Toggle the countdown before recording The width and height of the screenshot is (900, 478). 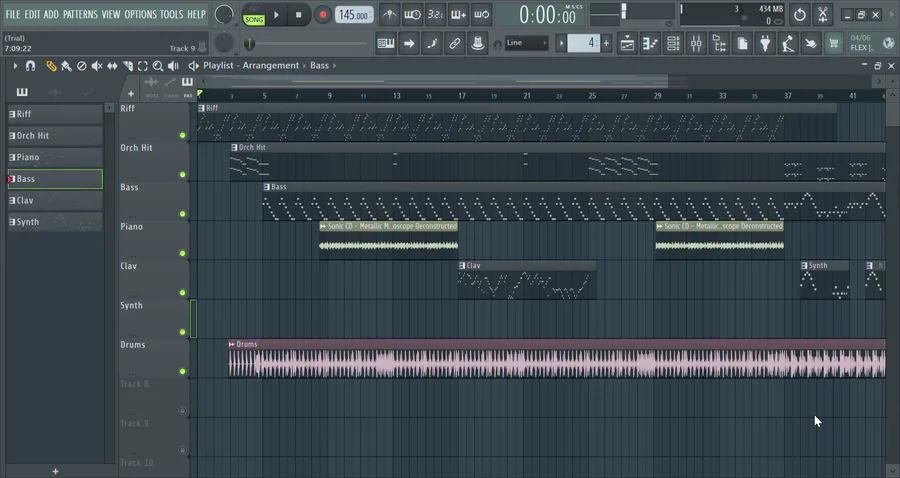click(435, 15)
